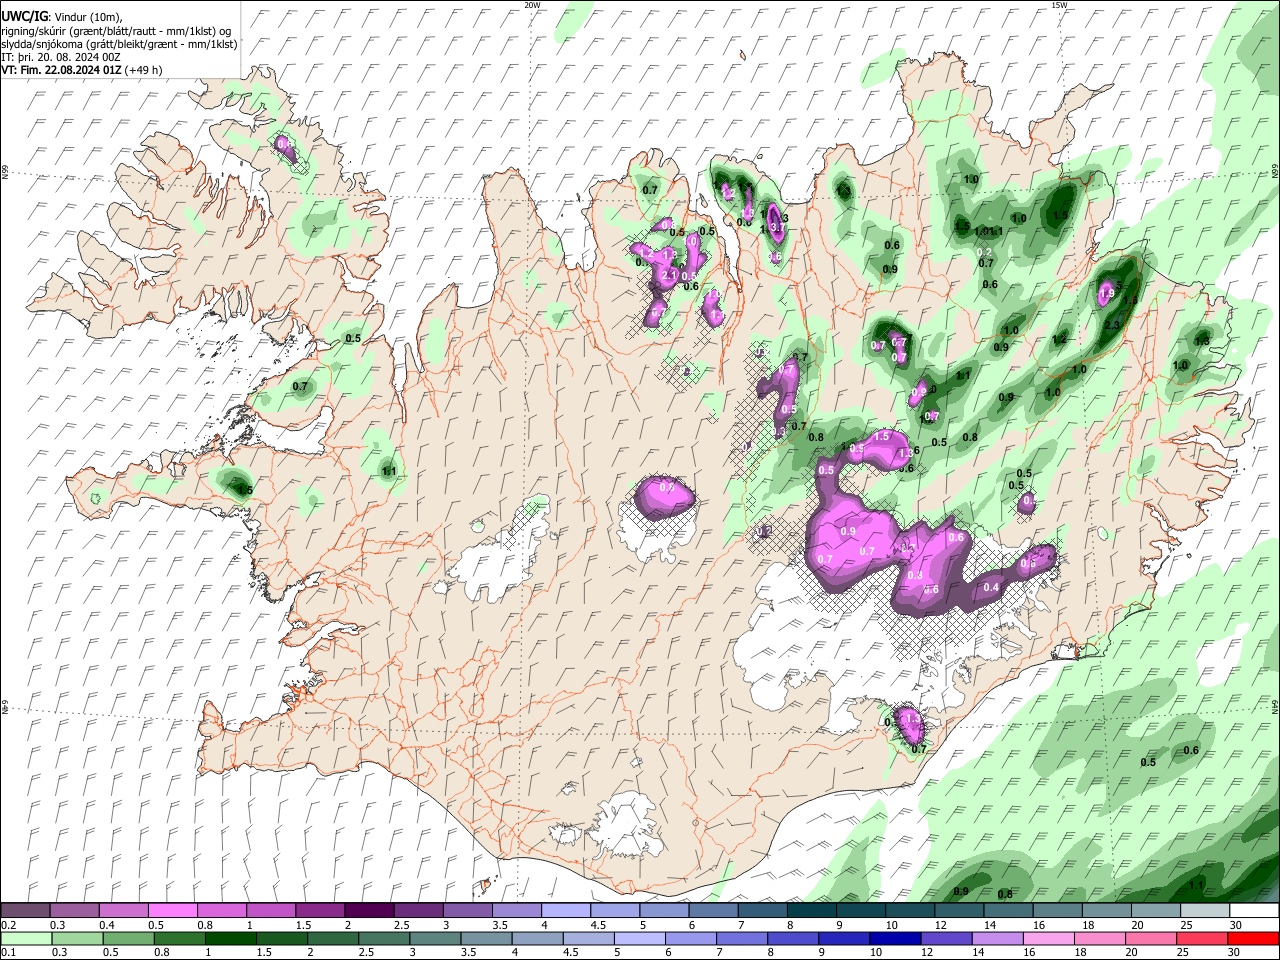Image resolution: width=1280 pixels, height=960 pixels.
Task: Click the 3.7 precipitation value on the map
Action: pos(780,229)
